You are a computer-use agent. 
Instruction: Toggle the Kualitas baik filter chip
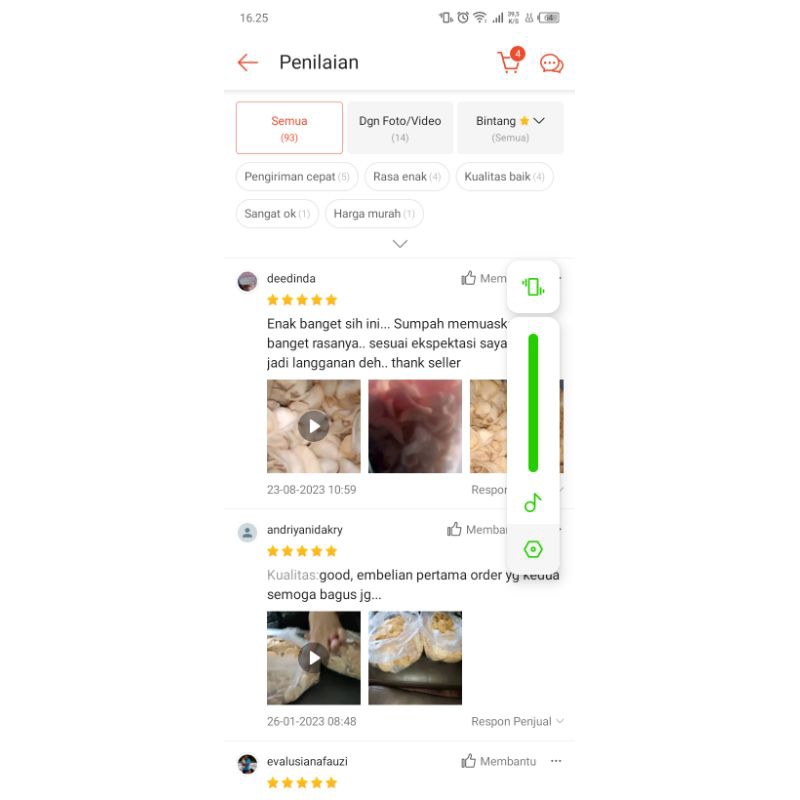pos(504,177)
